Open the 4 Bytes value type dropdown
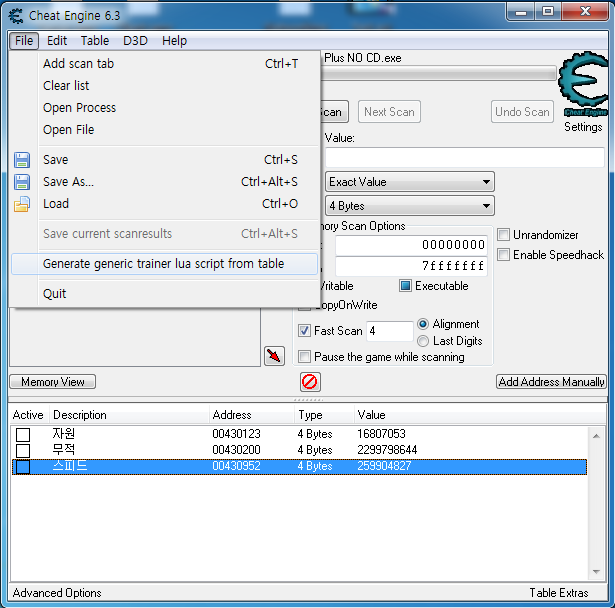The height and width of the screenshot is (608, 615). (x=409, y=206)
